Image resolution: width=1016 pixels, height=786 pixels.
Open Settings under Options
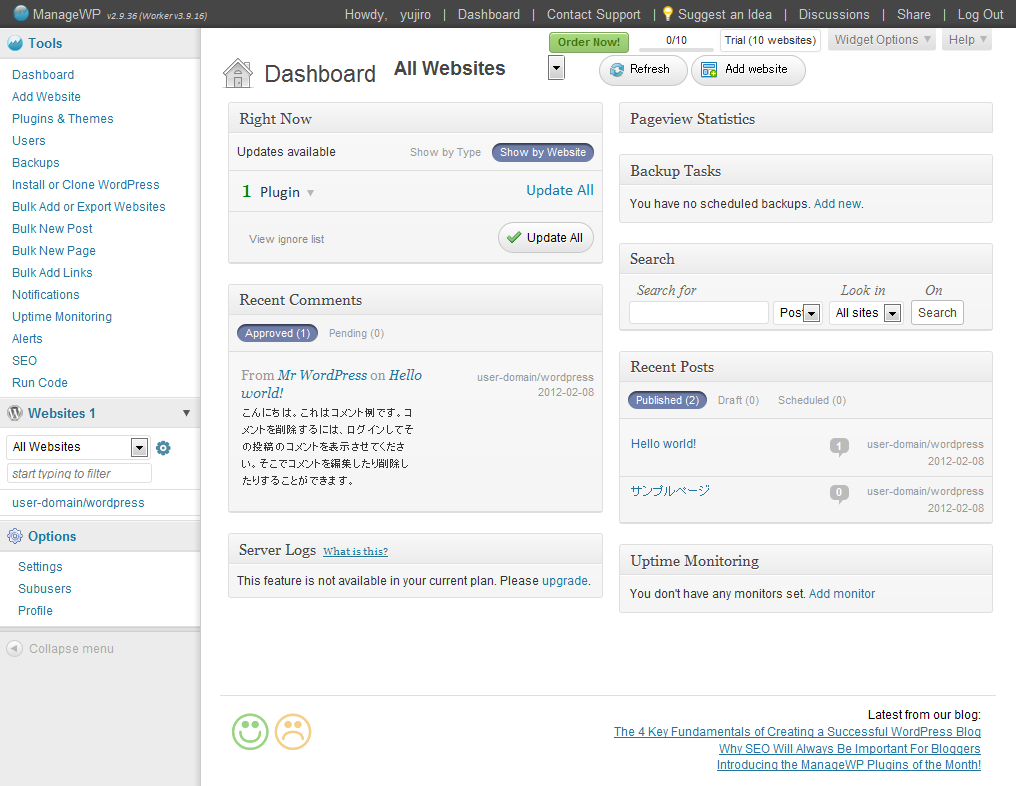pos(40,567)
